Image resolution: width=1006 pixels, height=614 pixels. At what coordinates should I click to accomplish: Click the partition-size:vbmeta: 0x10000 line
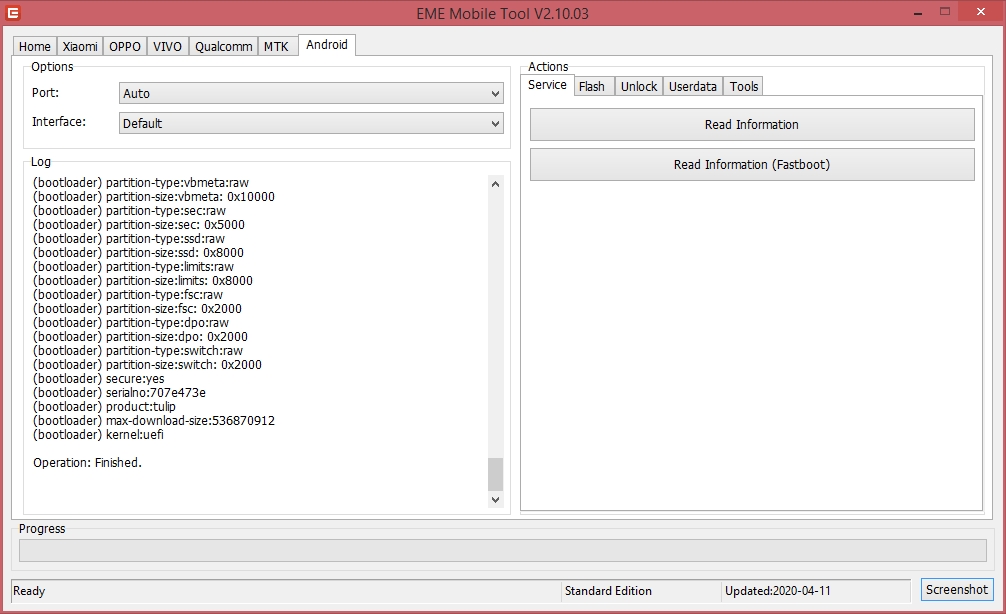pyautogui.click(x=154, y=197)
